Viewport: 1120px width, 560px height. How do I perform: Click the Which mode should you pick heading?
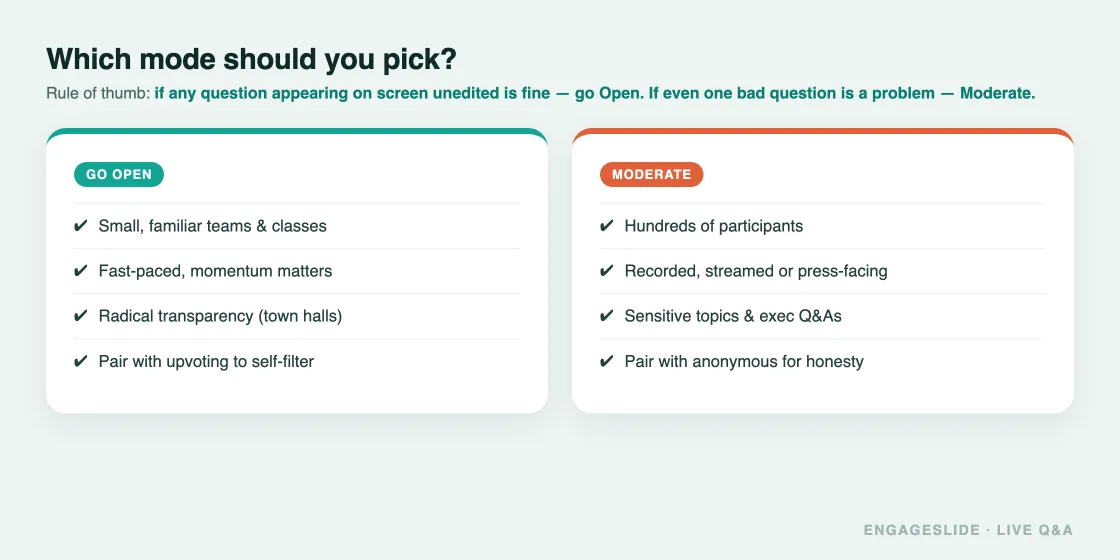251,59
